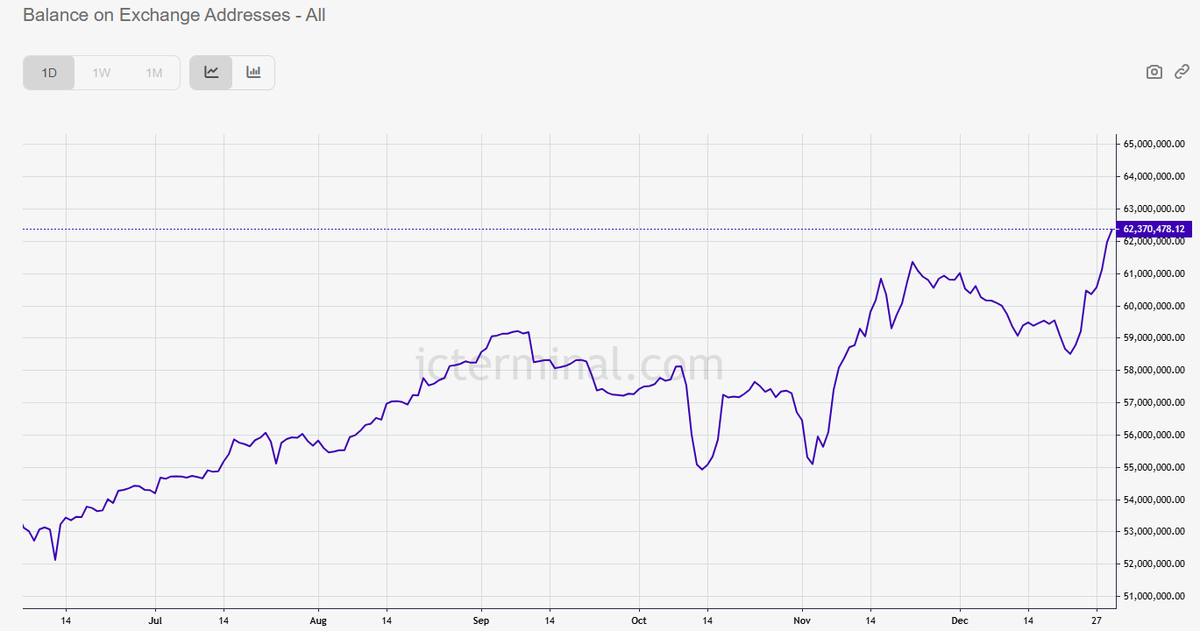Switch to bar chart view icon
Image resolution: width=1200 pixels, height=631 pixels.
(253, 73)
